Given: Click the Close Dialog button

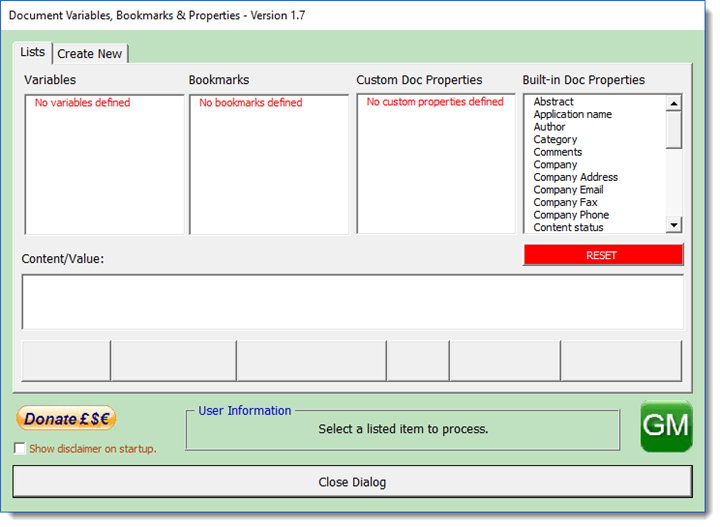Looking at the screenshot, I should [x=352, y=482].
